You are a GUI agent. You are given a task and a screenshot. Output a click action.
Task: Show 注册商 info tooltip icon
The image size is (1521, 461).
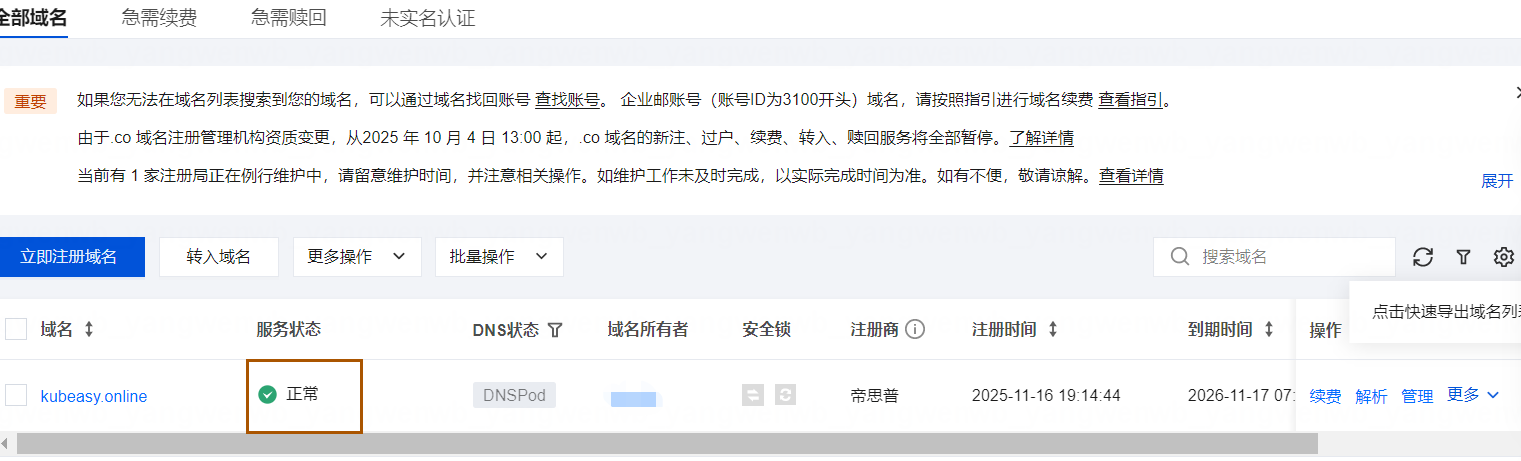coord(914,329)
